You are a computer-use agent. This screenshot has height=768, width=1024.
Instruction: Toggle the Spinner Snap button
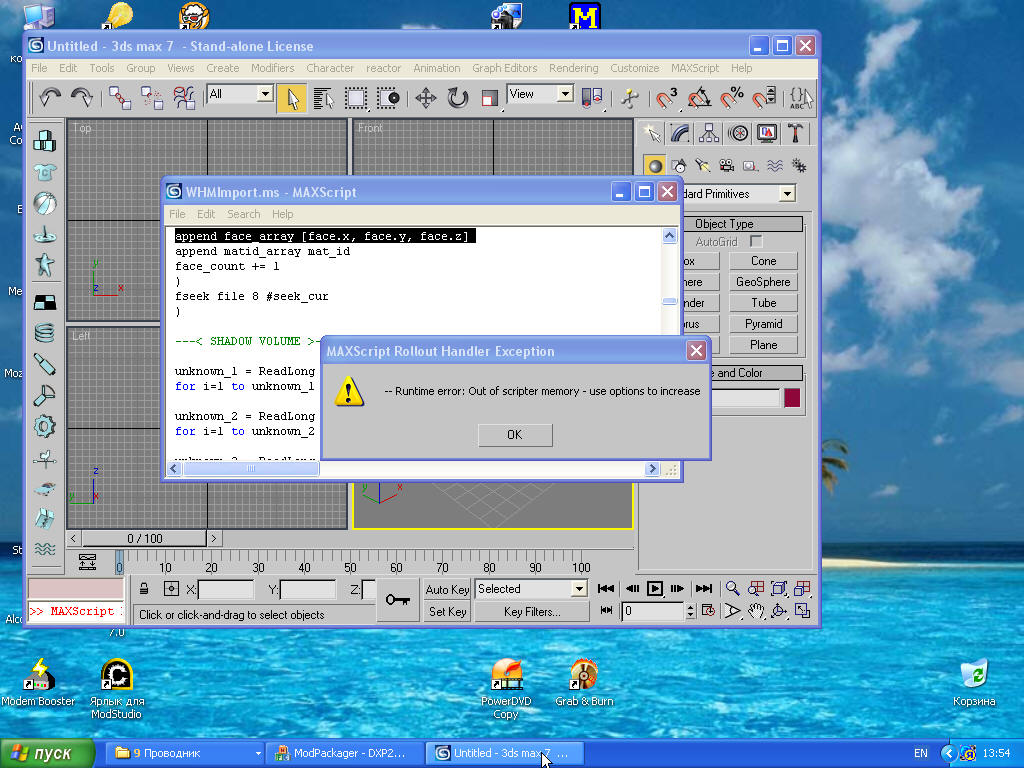tap(764, 98)
